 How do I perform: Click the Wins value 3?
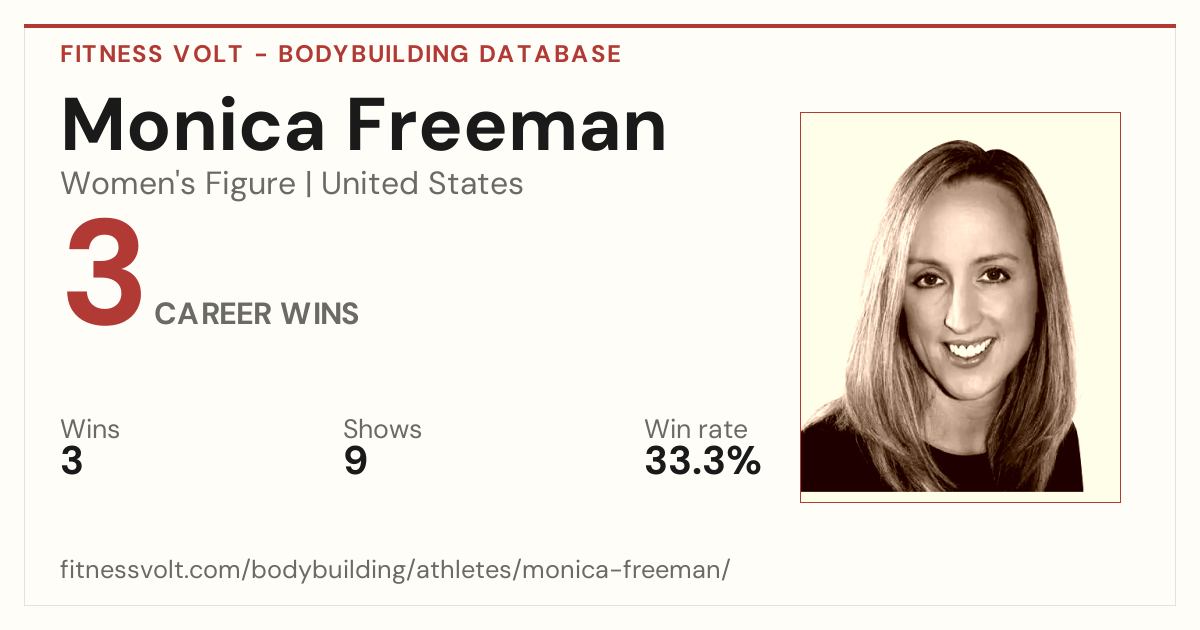click(72, 461)
